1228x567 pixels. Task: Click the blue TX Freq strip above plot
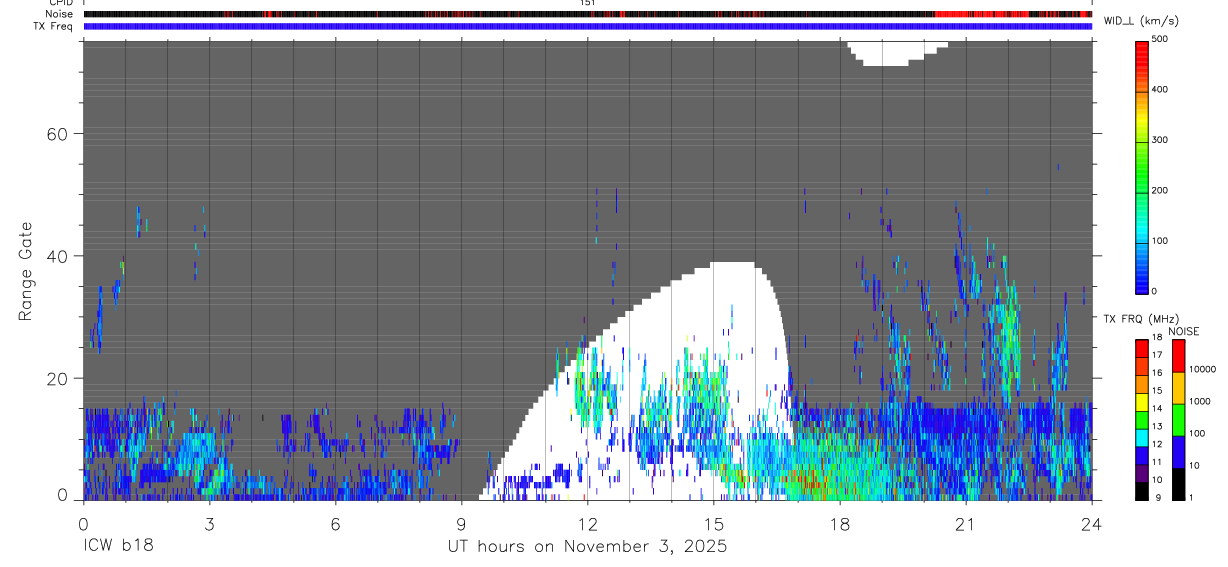588,26
